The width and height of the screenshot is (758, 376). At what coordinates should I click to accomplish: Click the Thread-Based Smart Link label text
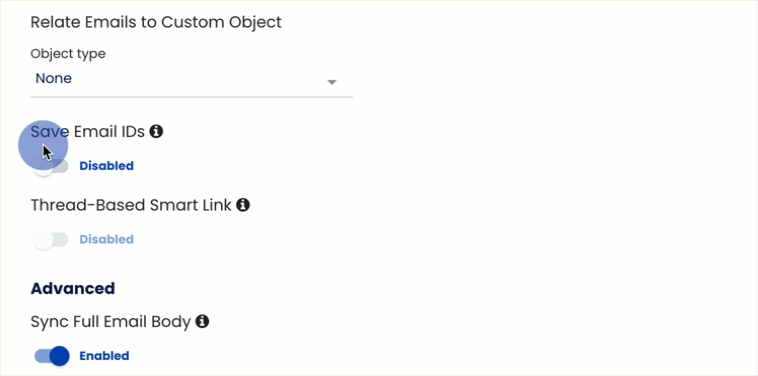[131, 205]
